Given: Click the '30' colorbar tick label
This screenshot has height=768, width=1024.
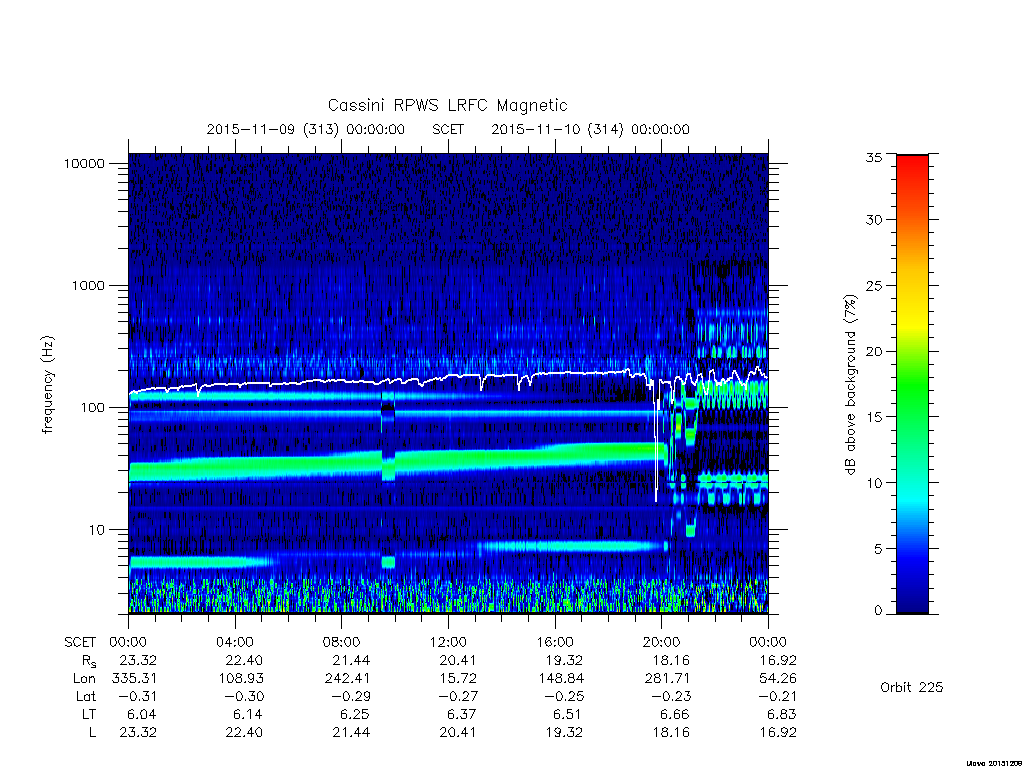Looking at the screenshot, I should 873,220.
